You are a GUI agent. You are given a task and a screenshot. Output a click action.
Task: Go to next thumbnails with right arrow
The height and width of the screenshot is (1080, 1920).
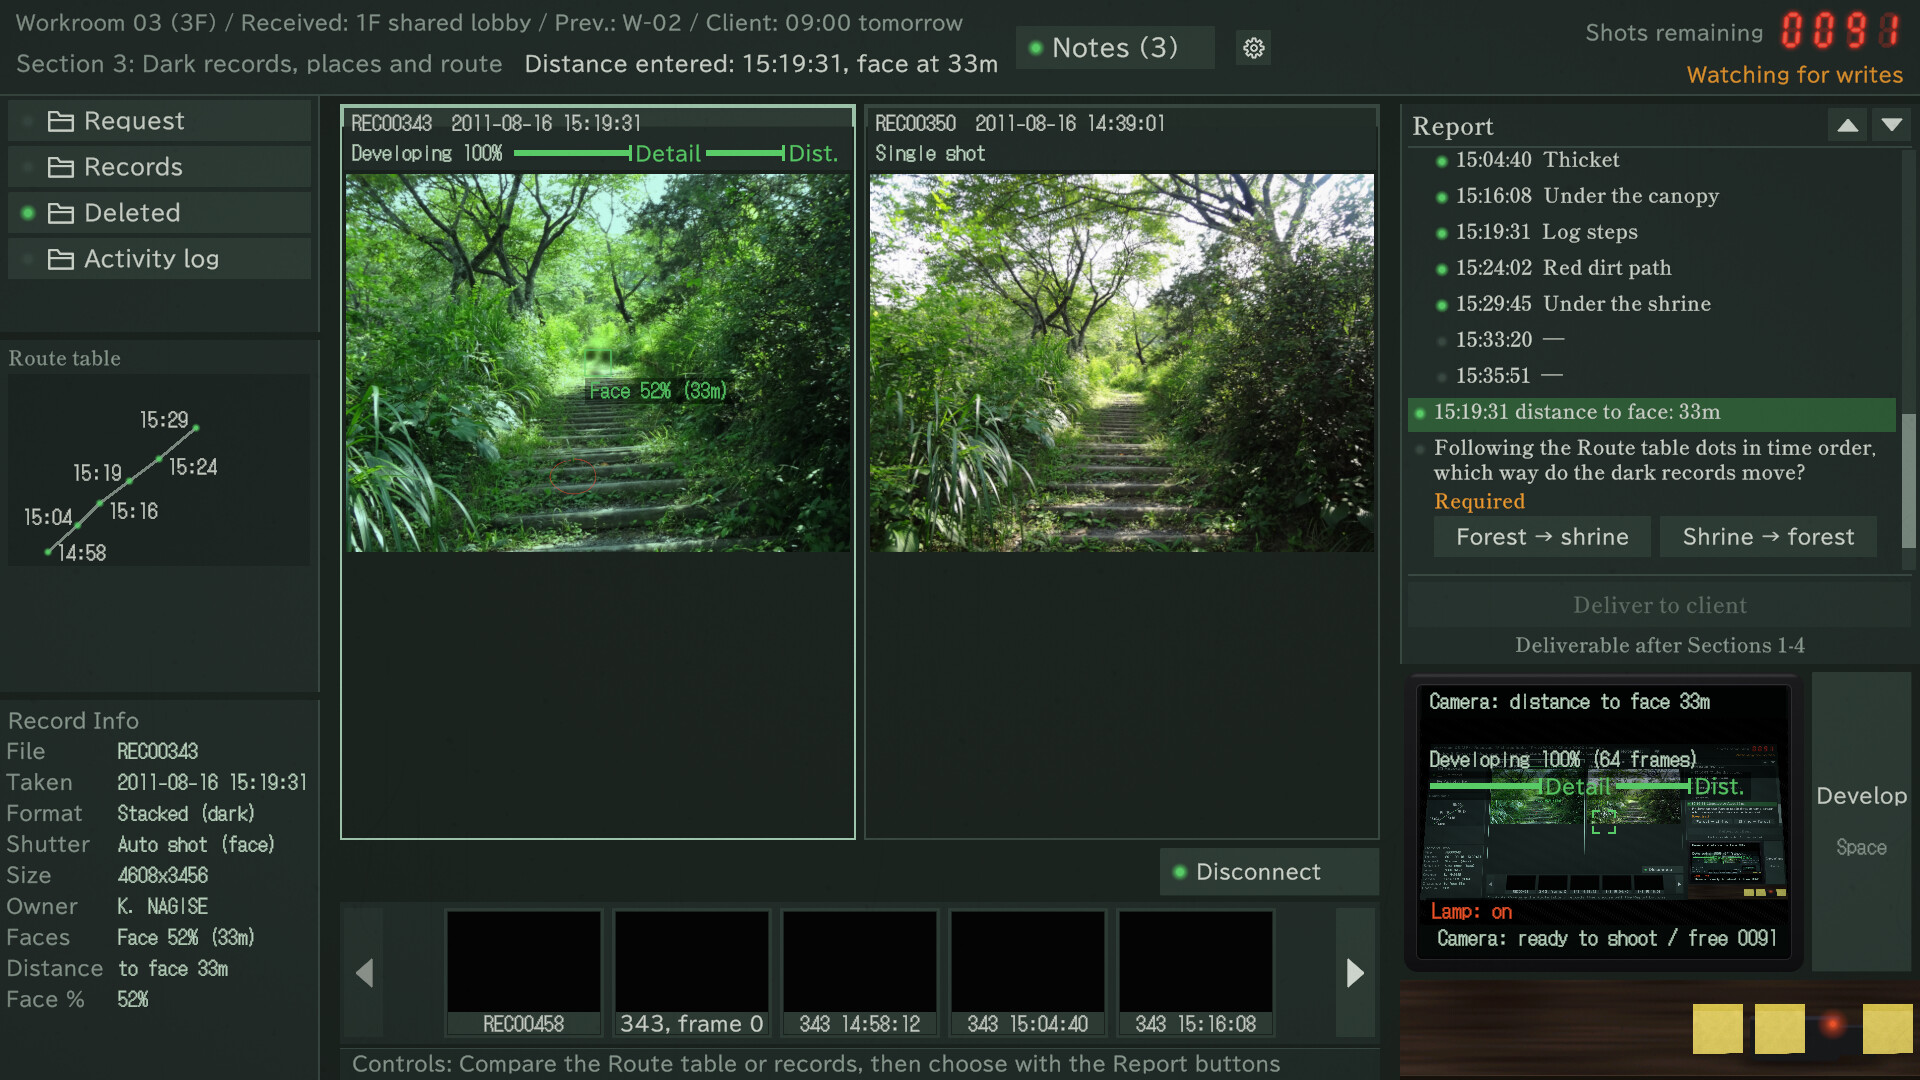tap(1355, 973)
